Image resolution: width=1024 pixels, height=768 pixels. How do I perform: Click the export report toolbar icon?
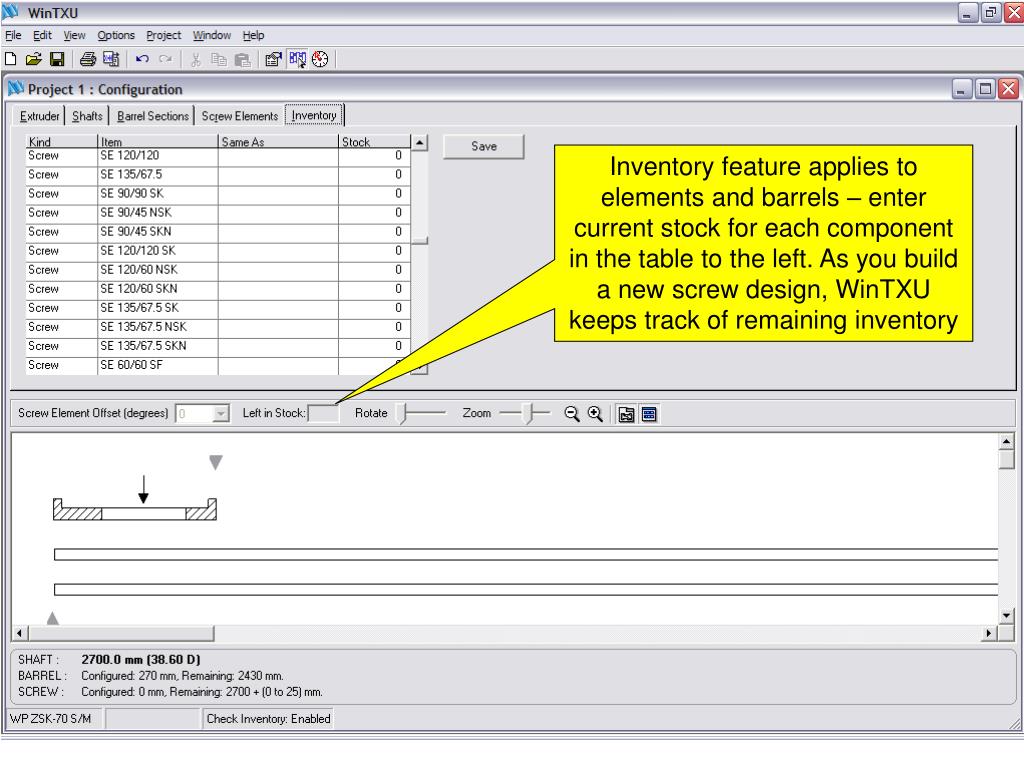(x=111, y=59)
